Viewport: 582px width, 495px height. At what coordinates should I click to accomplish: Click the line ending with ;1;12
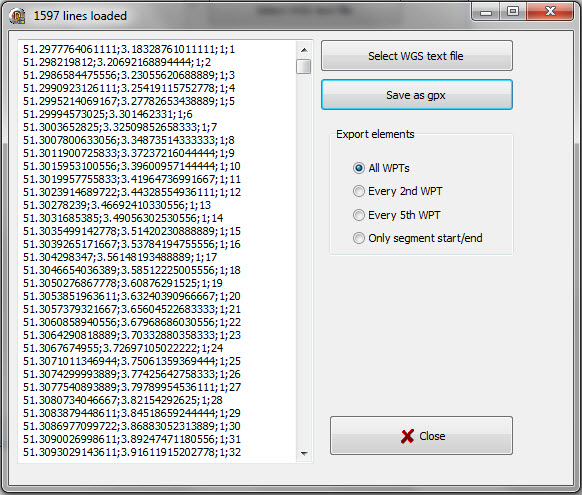pos(132,192)
